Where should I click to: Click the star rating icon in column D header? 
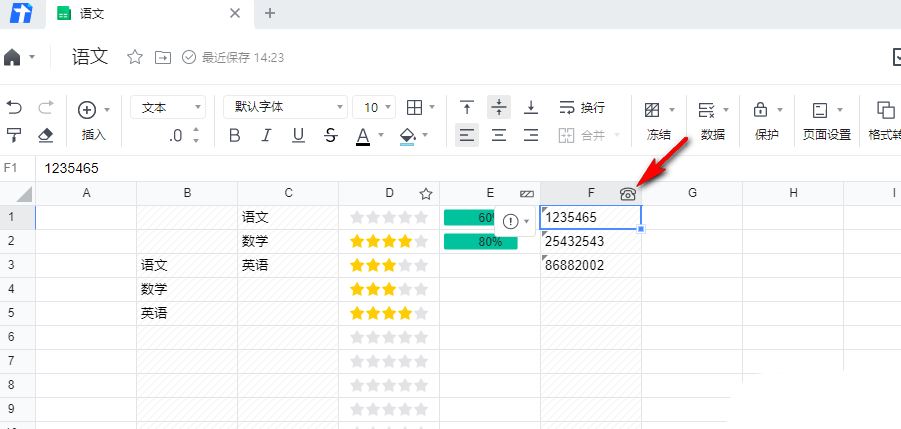pyautogui.click(x=426, y=194)
